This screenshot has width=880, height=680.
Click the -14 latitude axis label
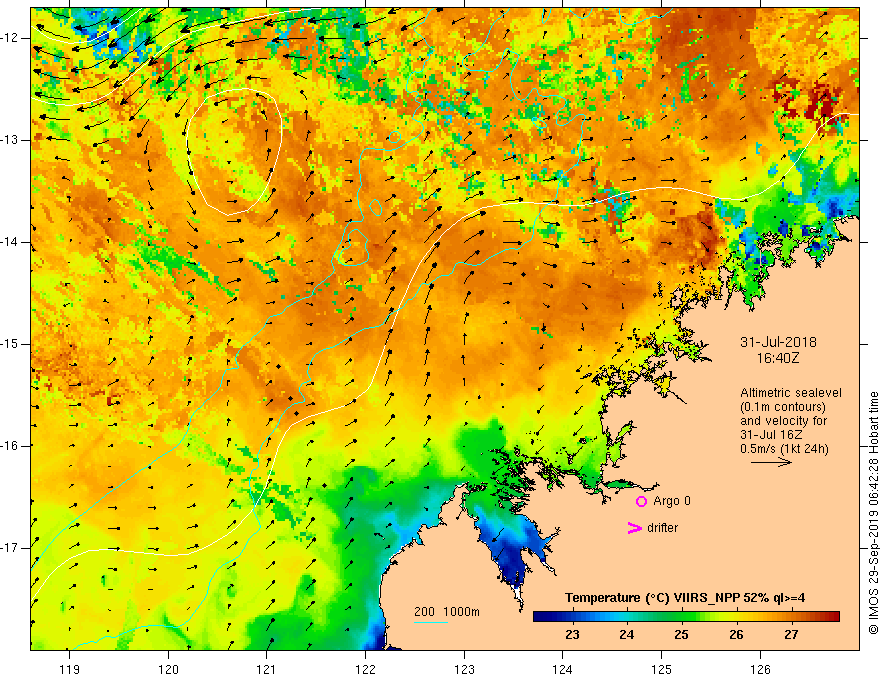pyautogui.click(x=10, y=242)
